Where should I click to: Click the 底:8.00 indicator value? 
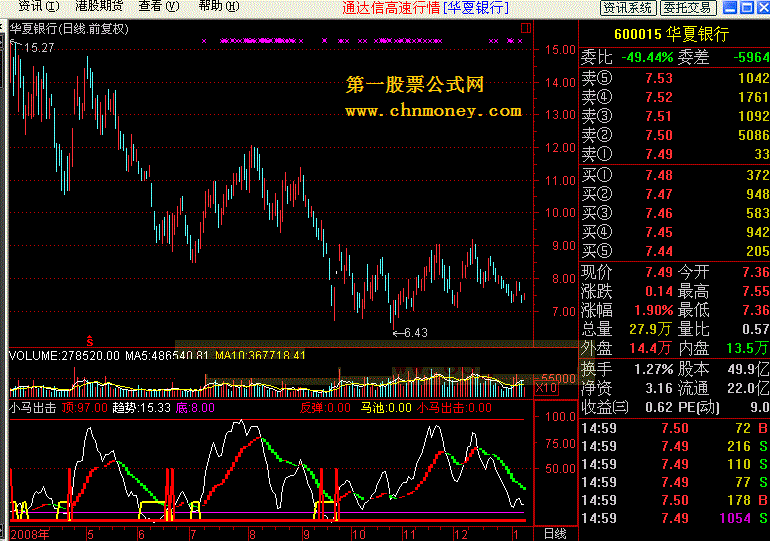(195, 408)
